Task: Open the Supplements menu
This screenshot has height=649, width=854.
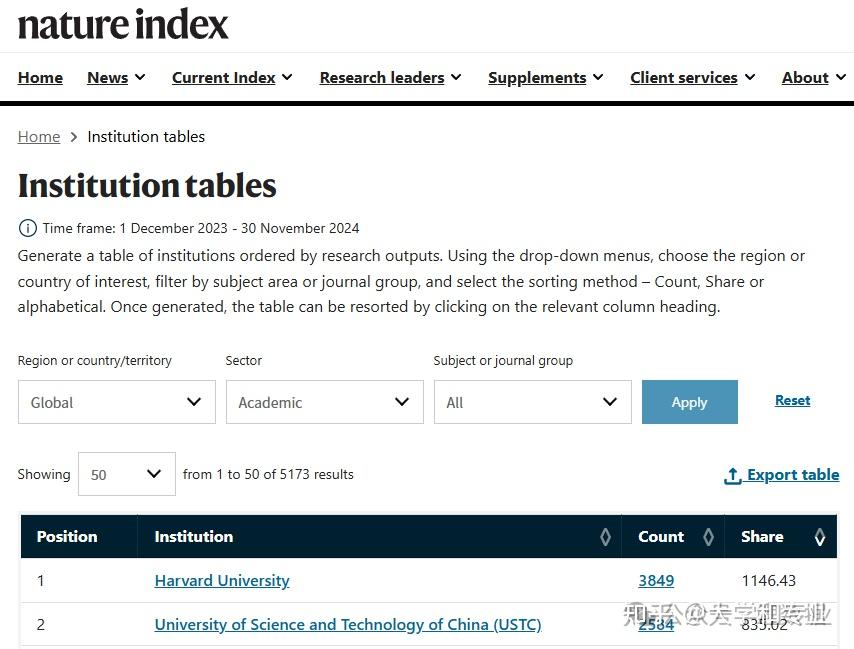Action: [538, 77]
